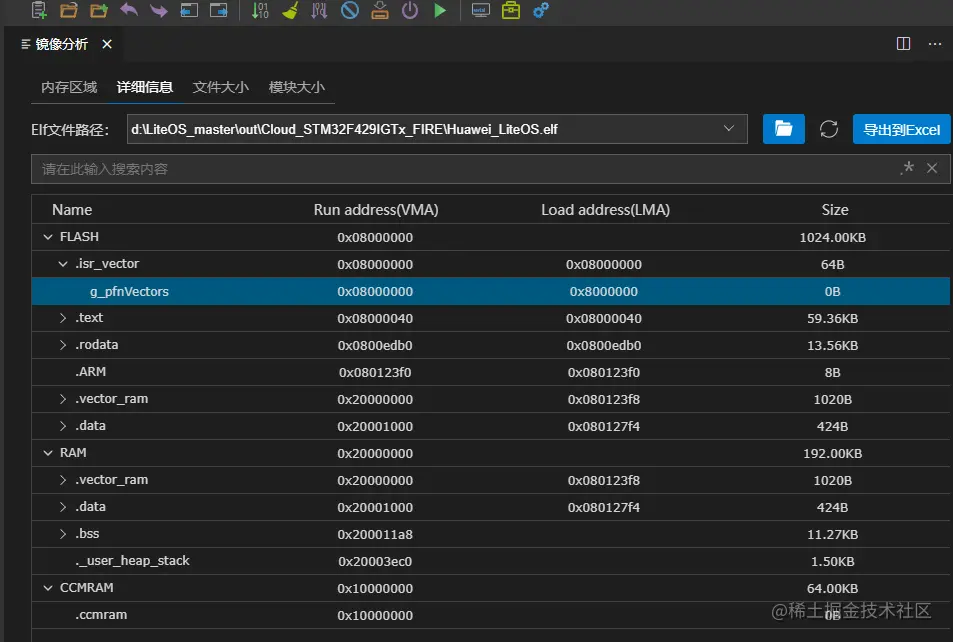Open the more actions ellipsis menu
Screen dimensions: 953x642
point(935,44)
